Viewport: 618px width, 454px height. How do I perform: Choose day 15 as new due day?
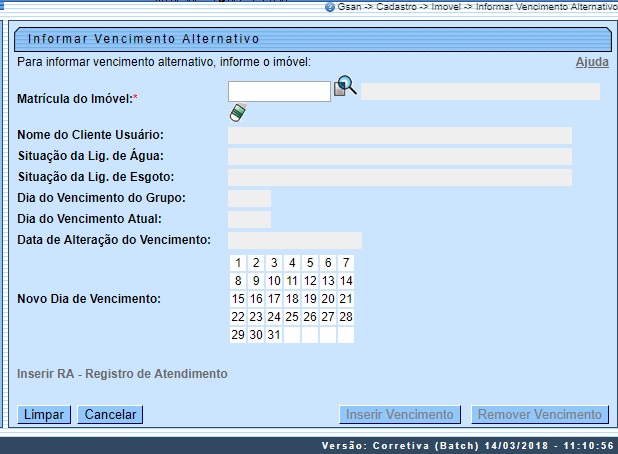(238, 299)
